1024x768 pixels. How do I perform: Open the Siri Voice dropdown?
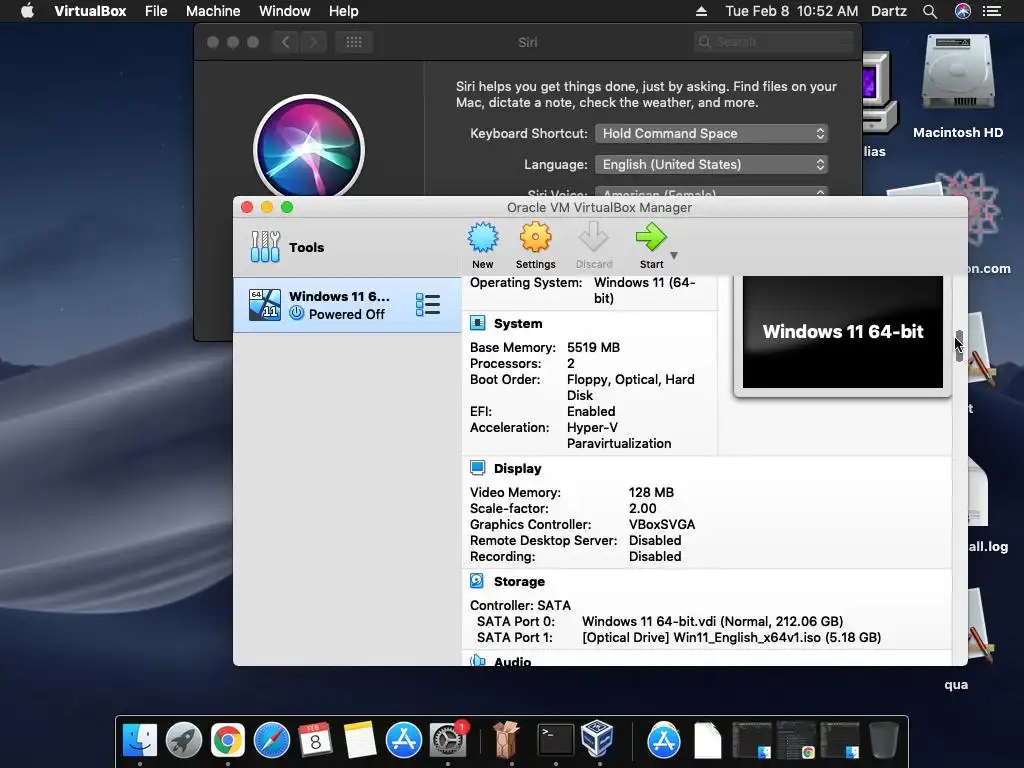click(x=712, y=192)
